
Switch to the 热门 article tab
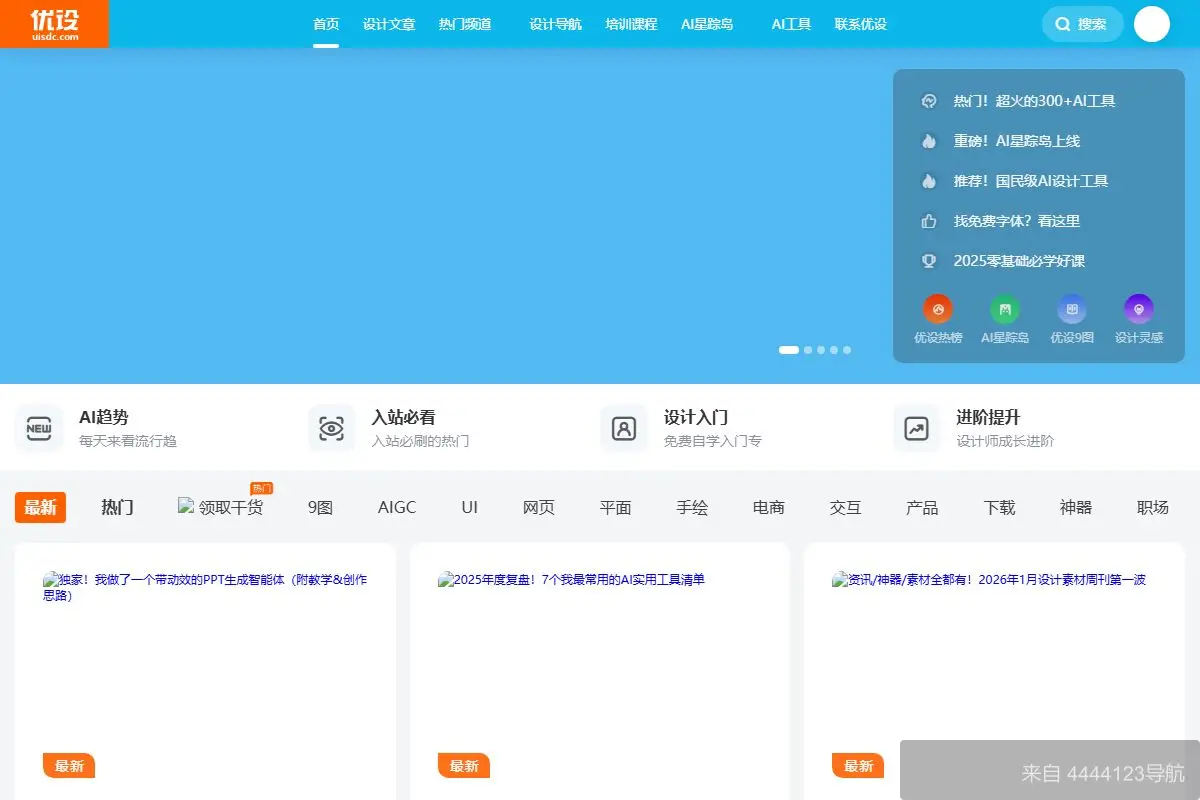[x=117, y=507]
